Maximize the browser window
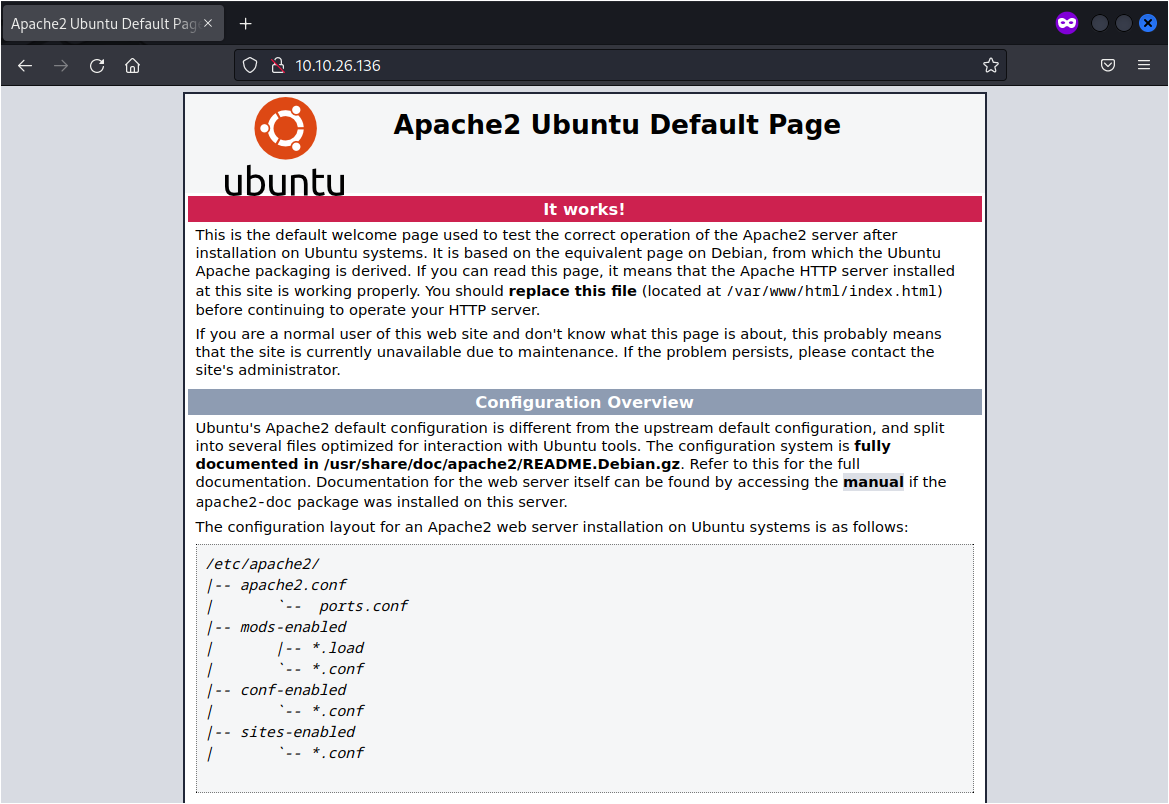Viewport: 1169px width, 804px height. (x=1124, y=22)
